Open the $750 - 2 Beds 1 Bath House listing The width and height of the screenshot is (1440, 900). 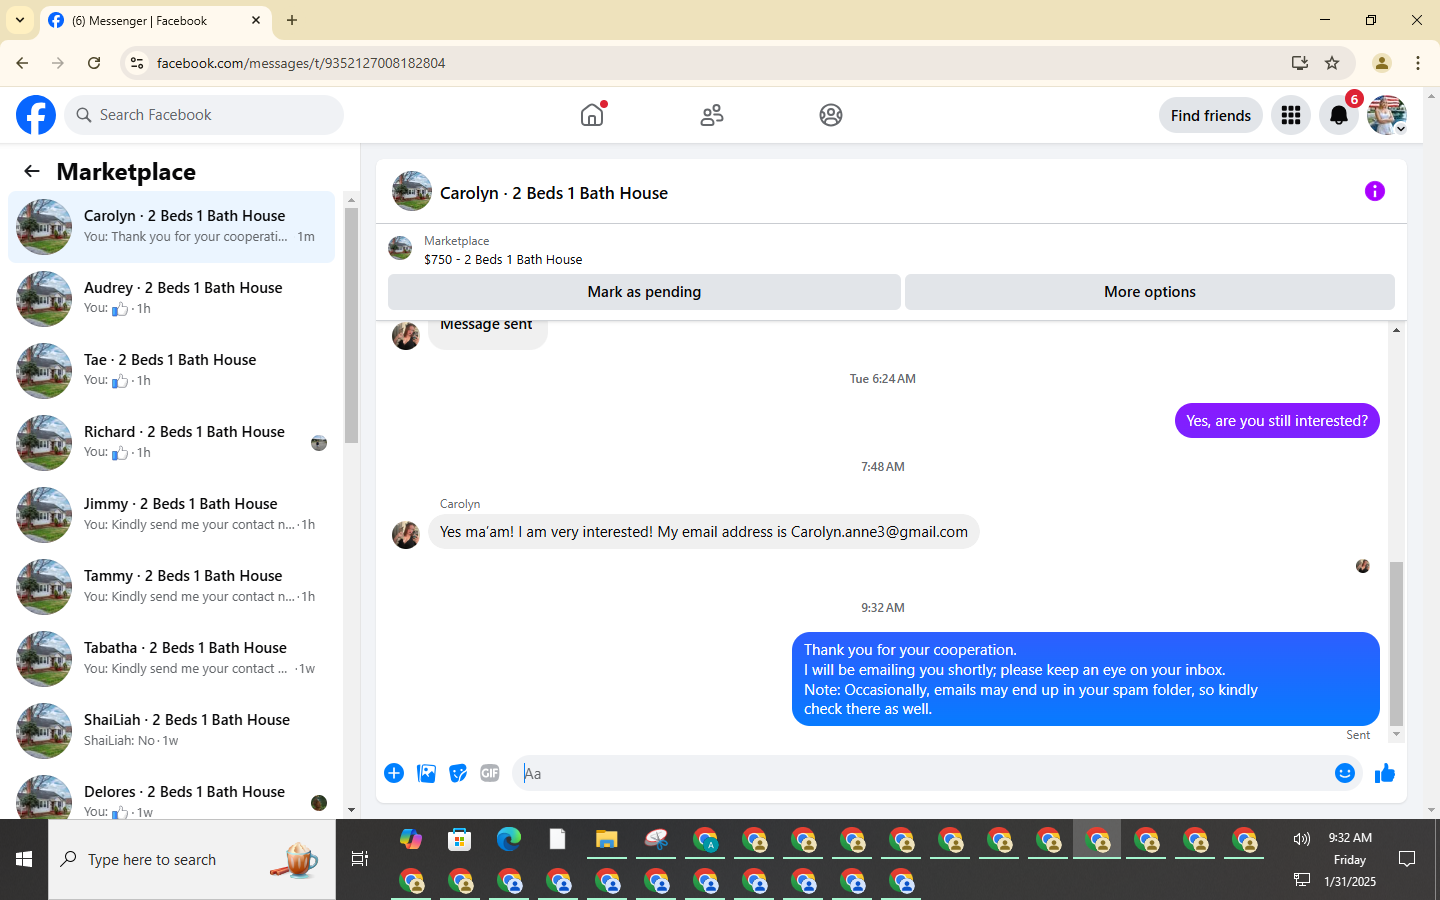pyautogui.click(x=503, y=259)
